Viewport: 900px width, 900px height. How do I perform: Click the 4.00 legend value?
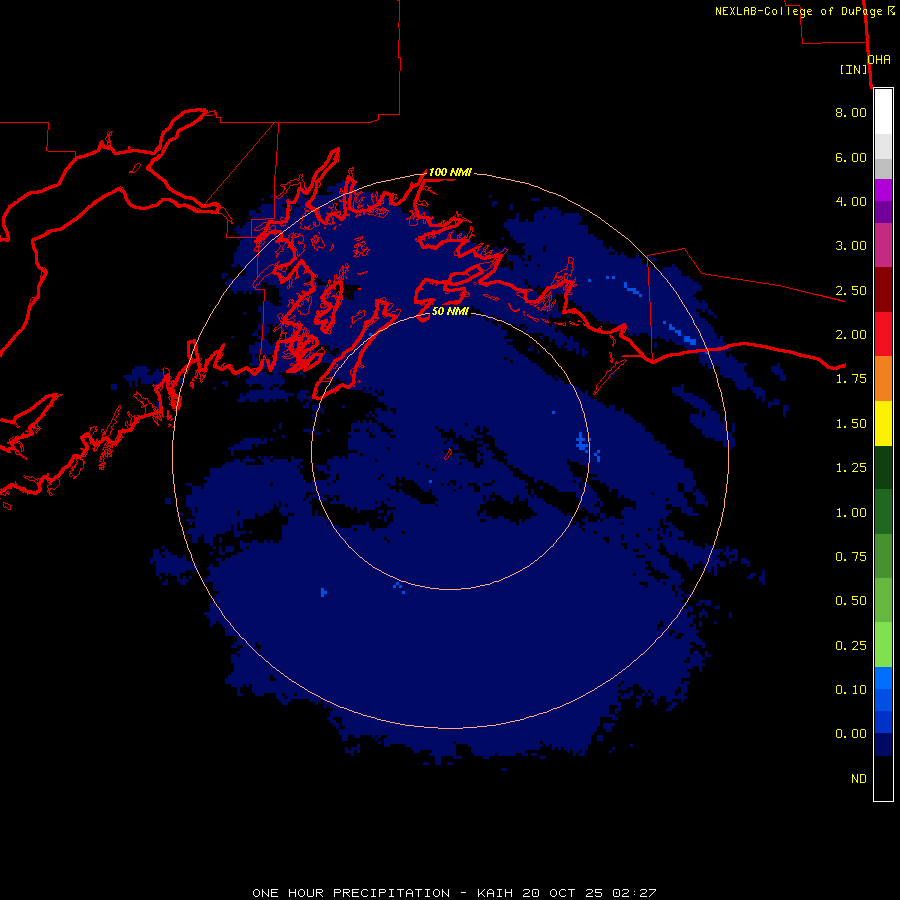click(x=851, y=201)
